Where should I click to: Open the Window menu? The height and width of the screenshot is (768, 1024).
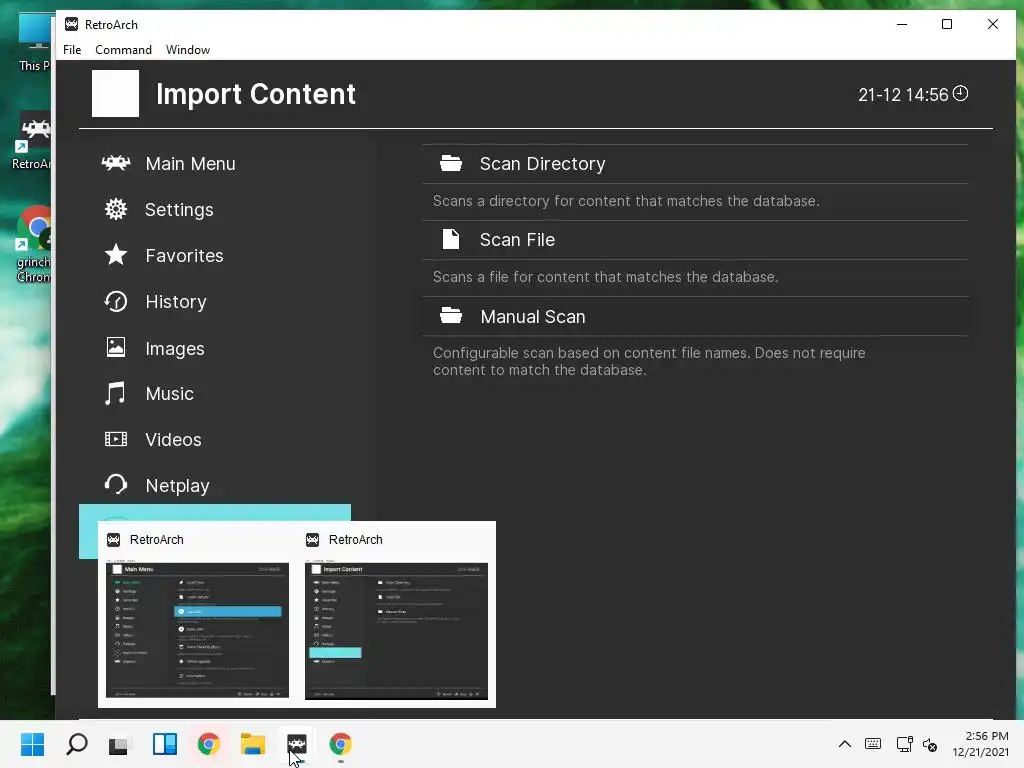(188, 50)
